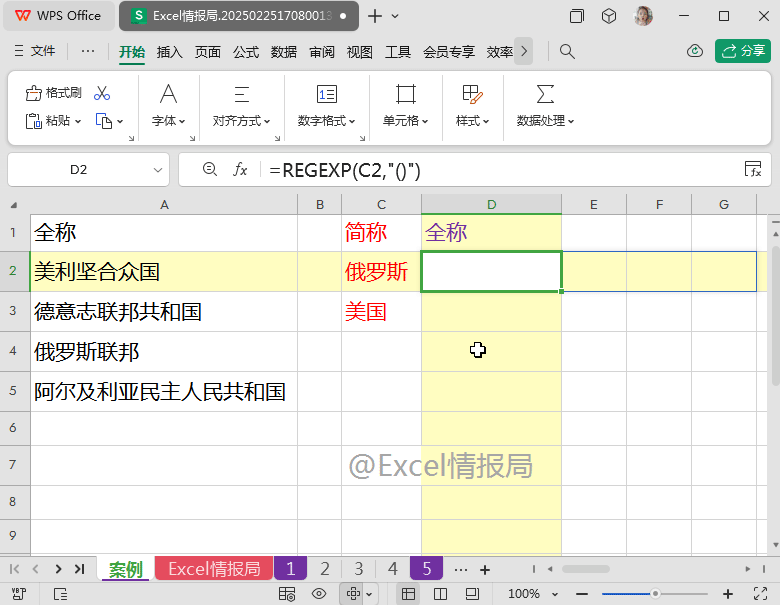
Task: Click the cloud sync icon near Share
Action: click(695, 51)
